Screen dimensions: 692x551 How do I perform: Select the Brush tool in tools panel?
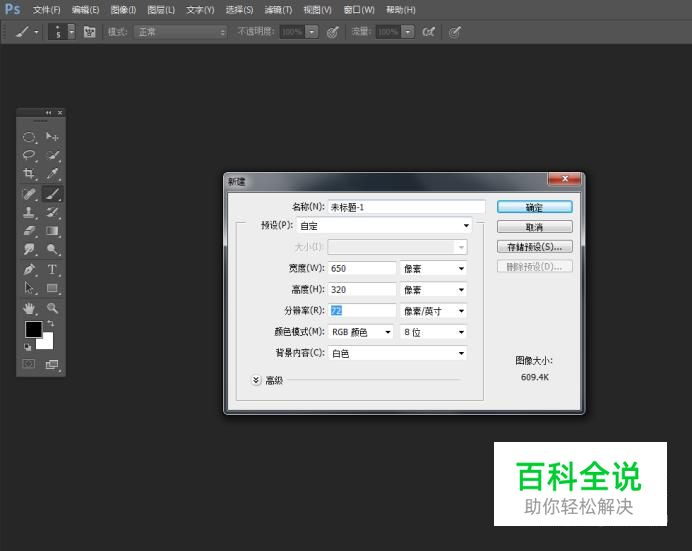(52, 194)
